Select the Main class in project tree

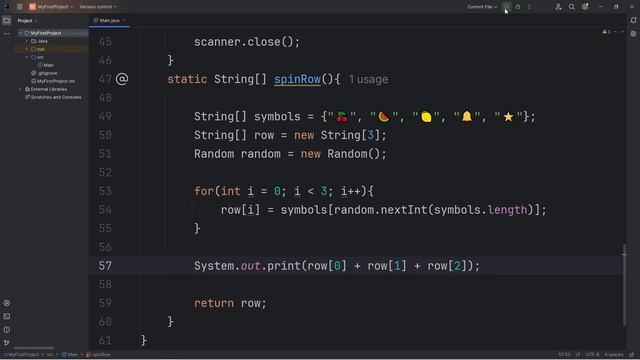tap(48, 65)
